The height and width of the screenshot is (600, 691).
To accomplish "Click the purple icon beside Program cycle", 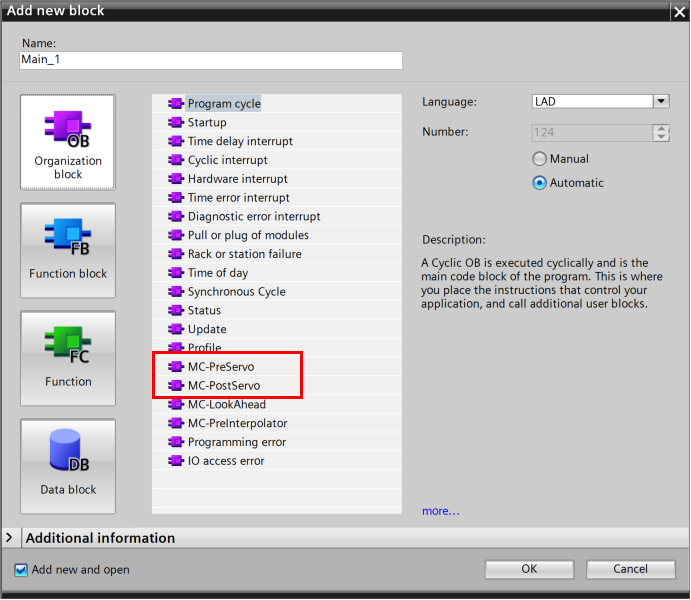I will coord(176,104).
